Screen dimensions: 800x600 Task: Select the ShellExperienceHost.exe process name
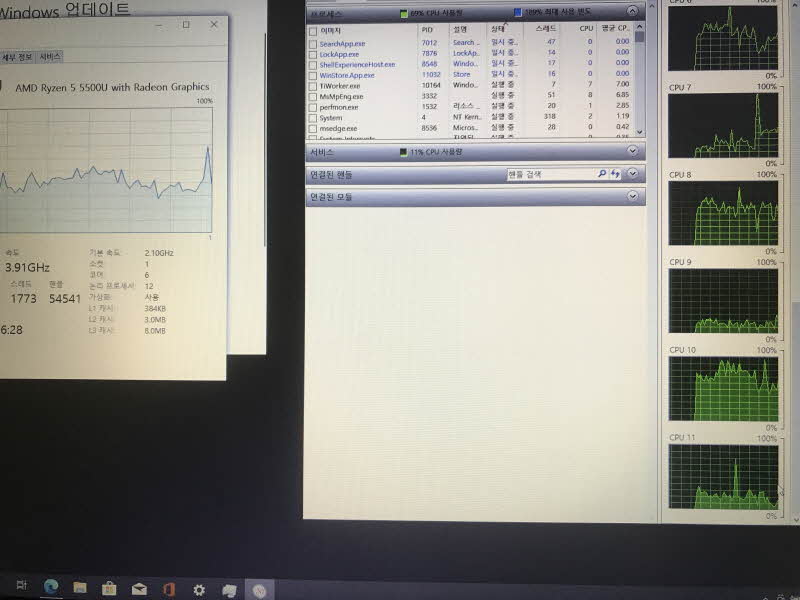tap(357, 65)
